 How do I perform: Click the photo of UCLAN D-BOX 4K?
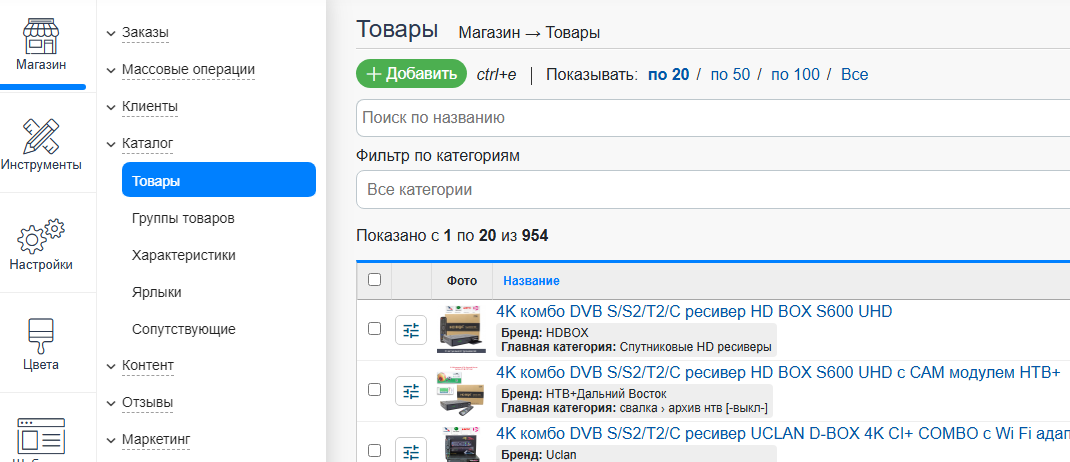coord(461,445)
